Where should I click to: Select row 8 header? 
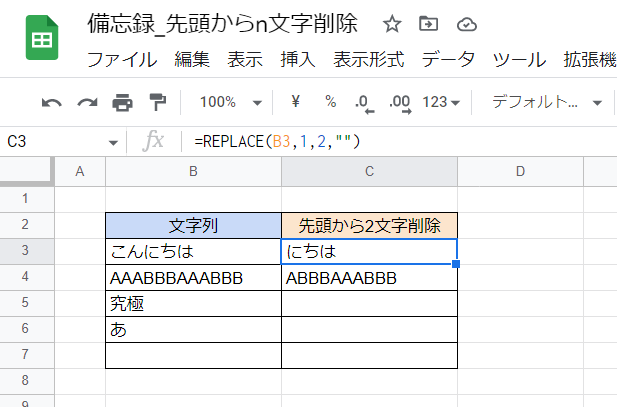tap(27, 381)
